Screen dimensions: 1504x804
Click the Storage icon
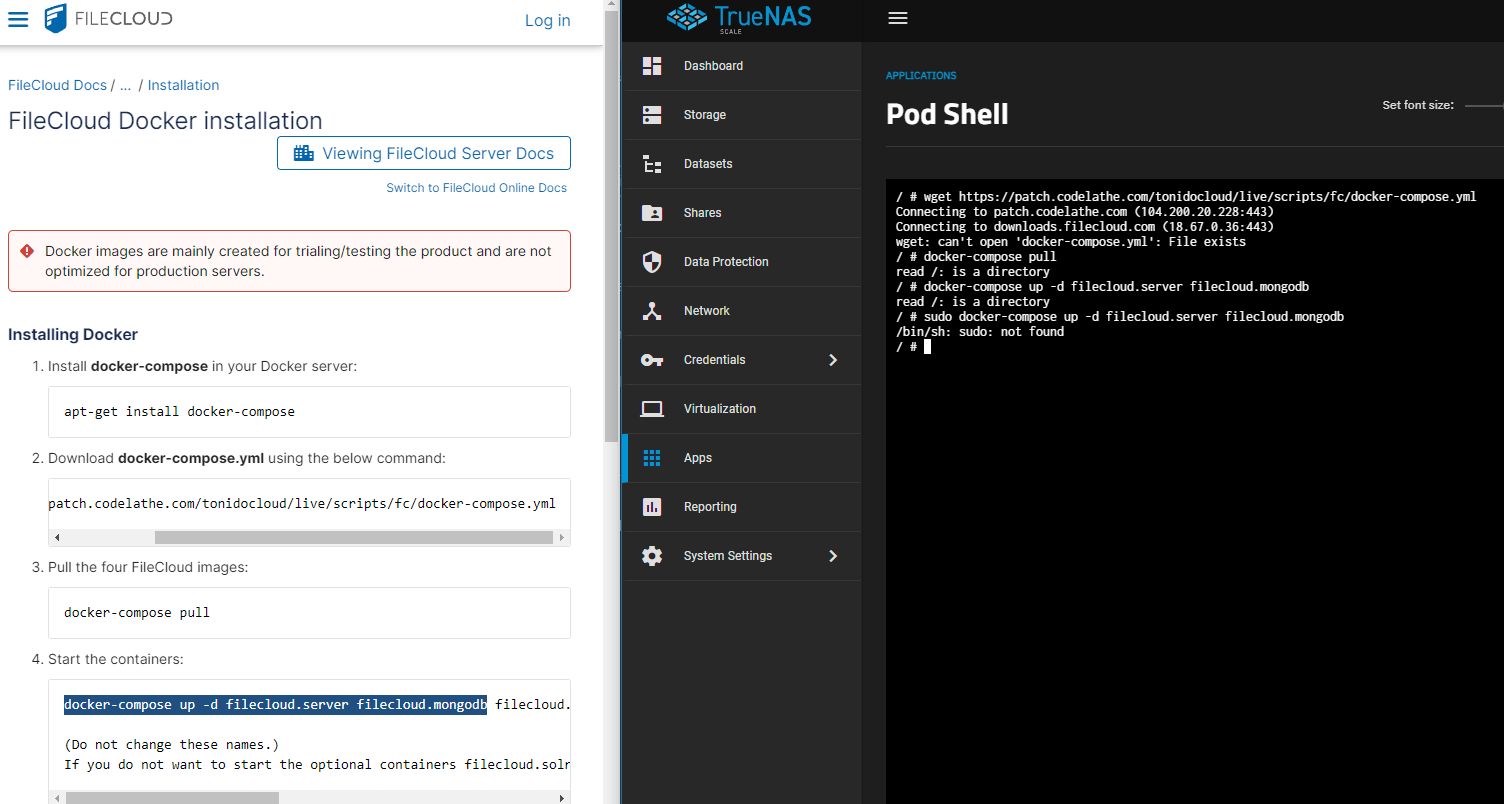[652, 115]
